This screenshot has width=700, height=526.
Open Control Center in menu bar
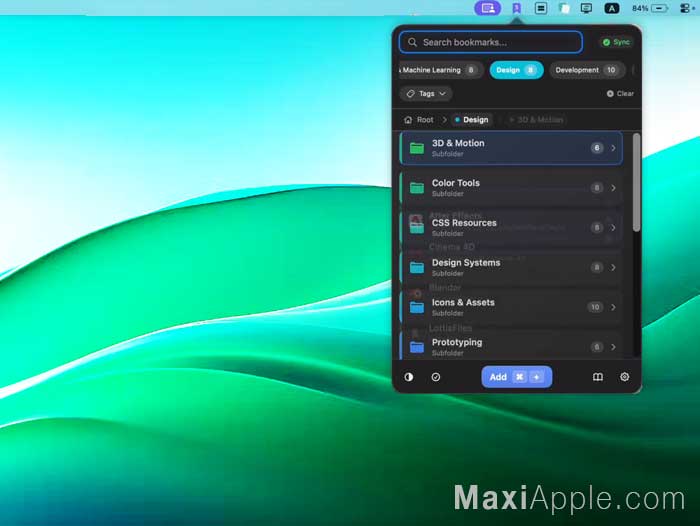[686, 8]
